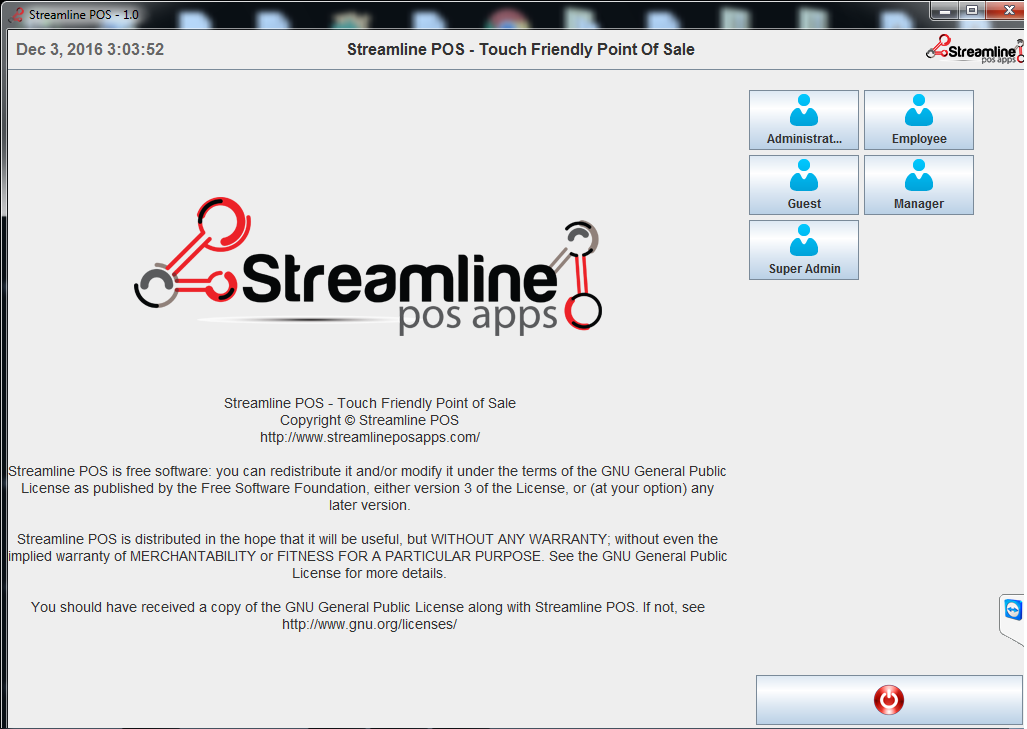Open the streamlineposapps.com website link
This screenshot has width=1027, height=729.
(369, 437)
